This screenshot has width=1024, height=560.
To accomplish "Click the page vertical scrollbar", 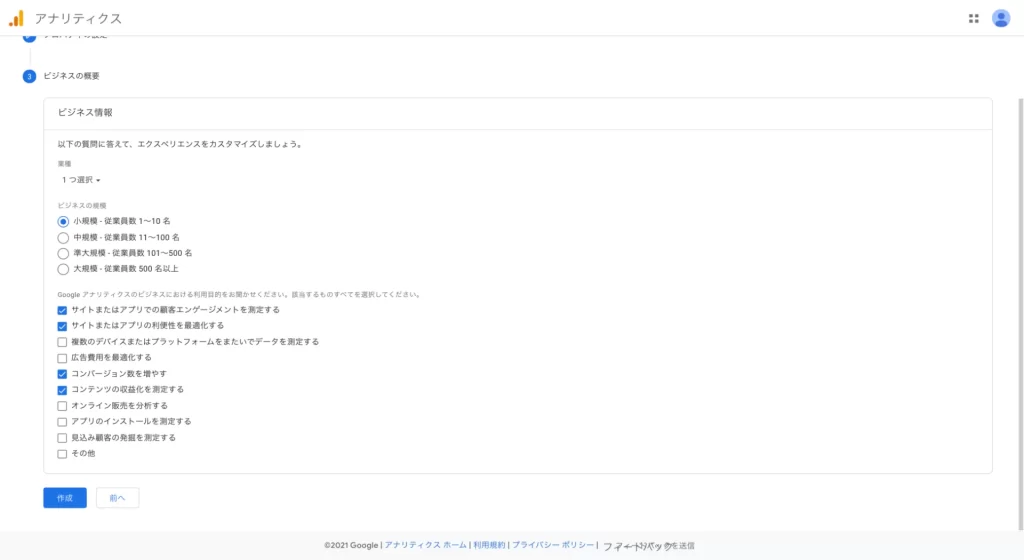I will click(1019, 300).
